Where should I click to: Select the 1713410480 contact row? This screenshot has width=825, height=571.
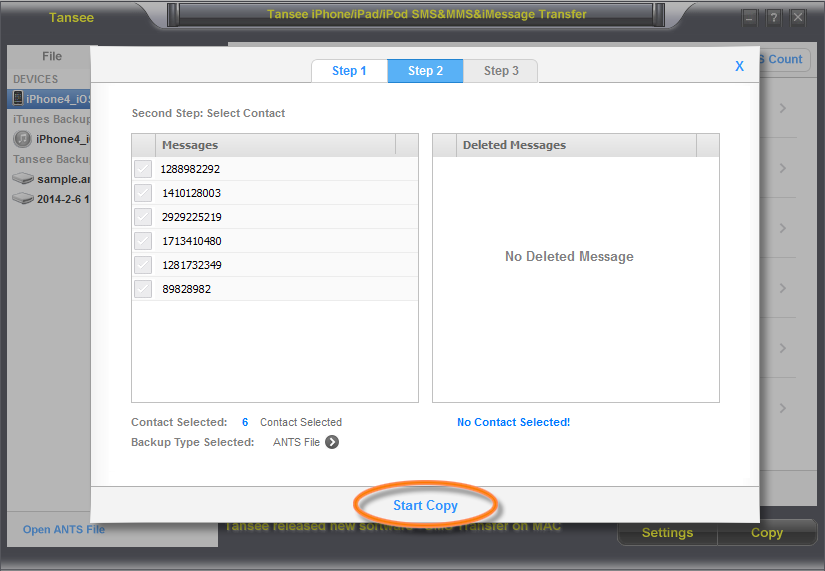(x=275, y=241)
